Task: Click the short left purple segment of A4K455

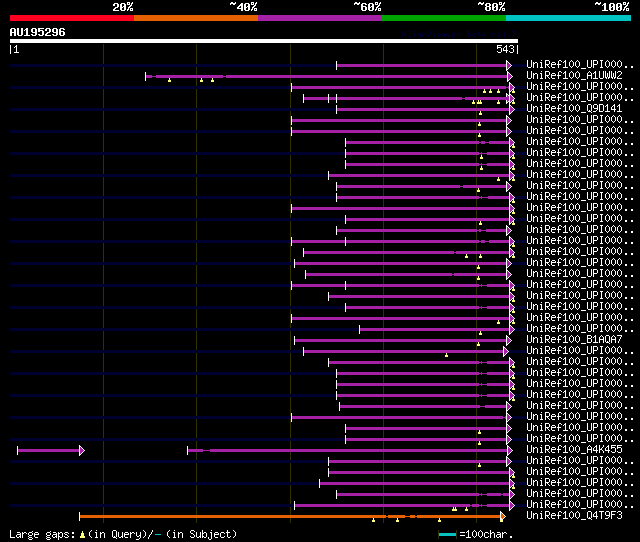Action: coord(49,451)
